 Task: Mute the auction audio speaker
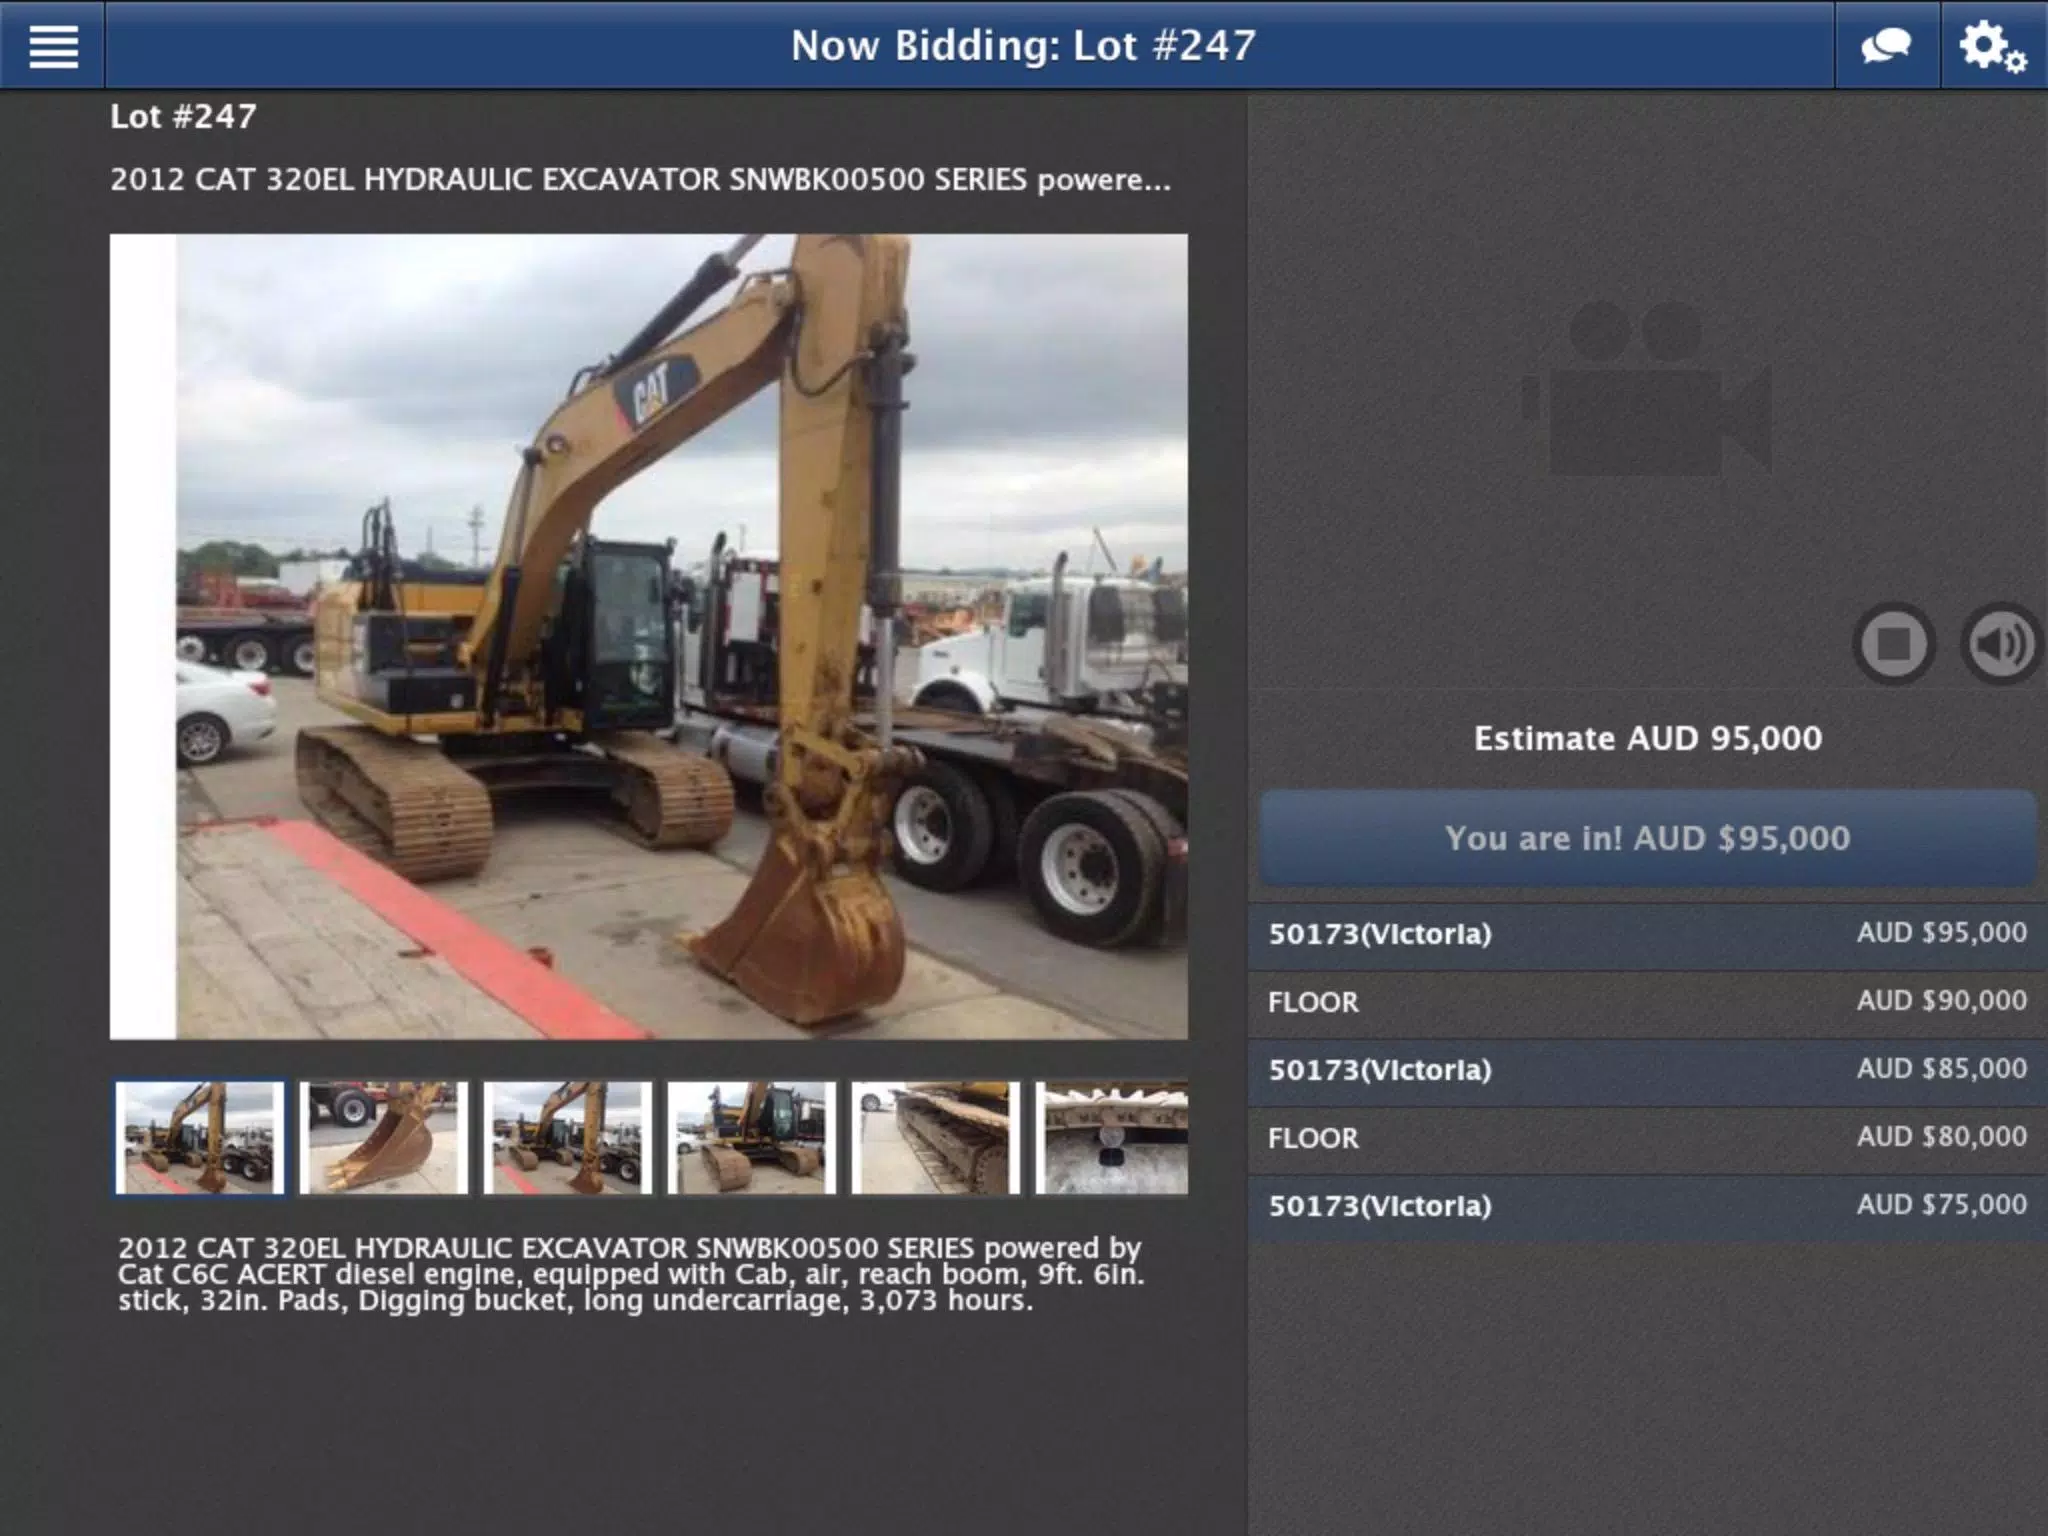pos(2001,644)
